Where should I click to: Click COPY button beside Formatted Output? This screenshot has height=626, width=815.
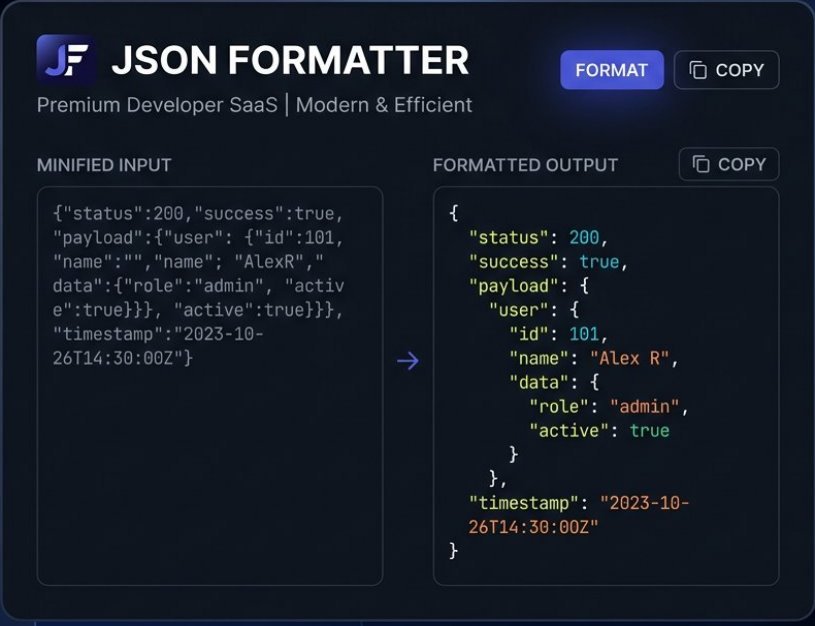coord(729,164)
